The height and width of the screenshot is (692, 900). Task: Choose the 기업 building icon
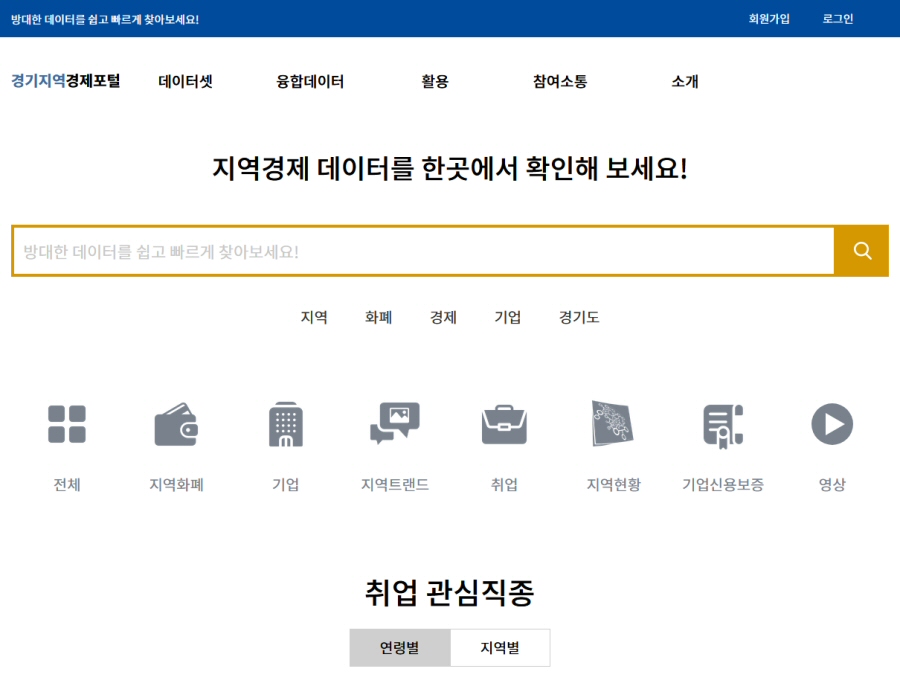285,424
